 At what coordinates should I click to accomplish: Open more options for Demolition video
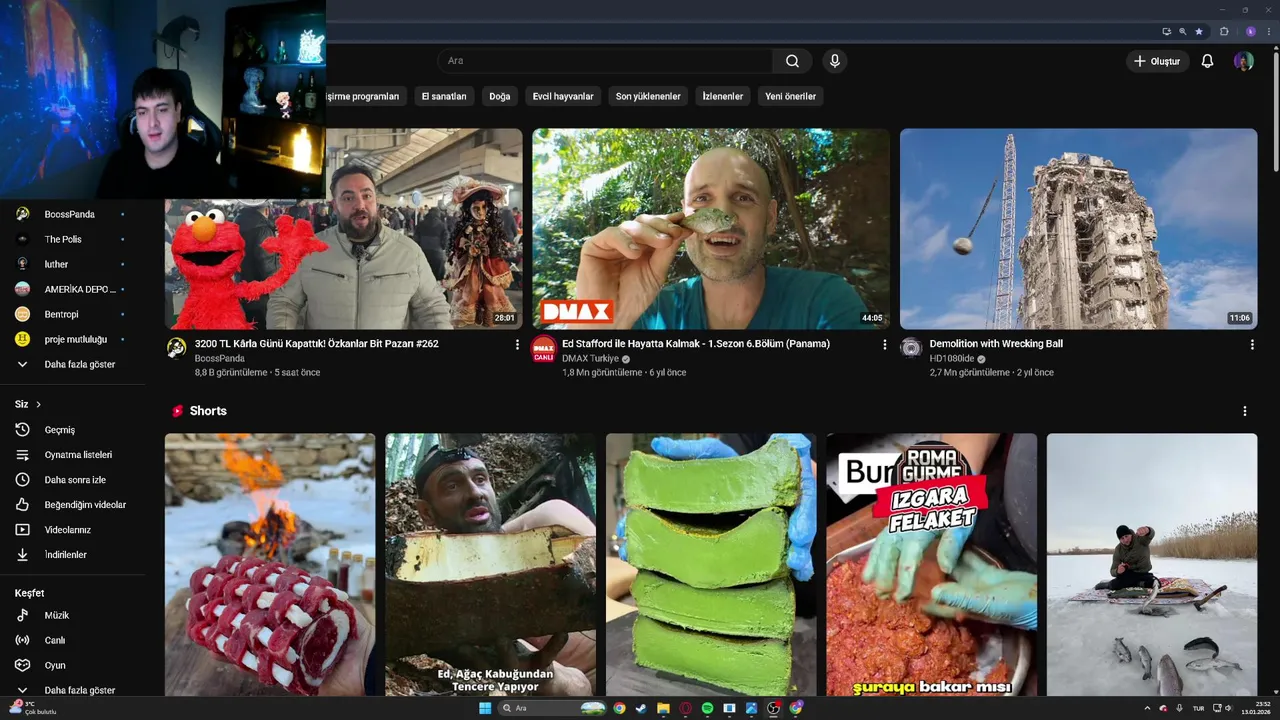(x=1252, y=345)
